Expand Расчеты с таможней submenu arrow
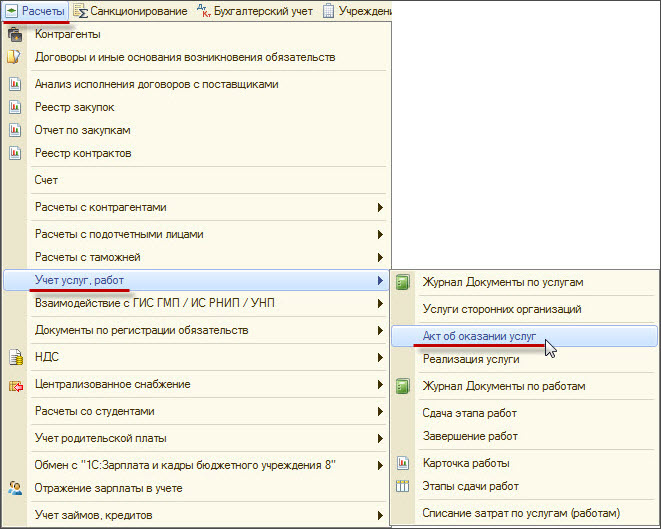 pyautogui.click(x=380, y=257)
